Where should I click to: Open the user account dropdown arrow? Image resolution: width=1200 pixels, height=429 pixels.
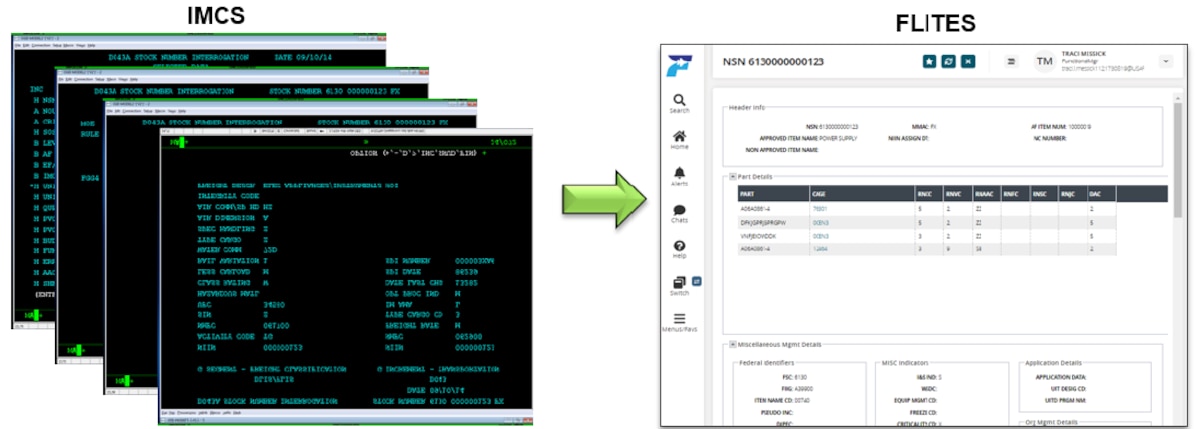[1165, 61]
